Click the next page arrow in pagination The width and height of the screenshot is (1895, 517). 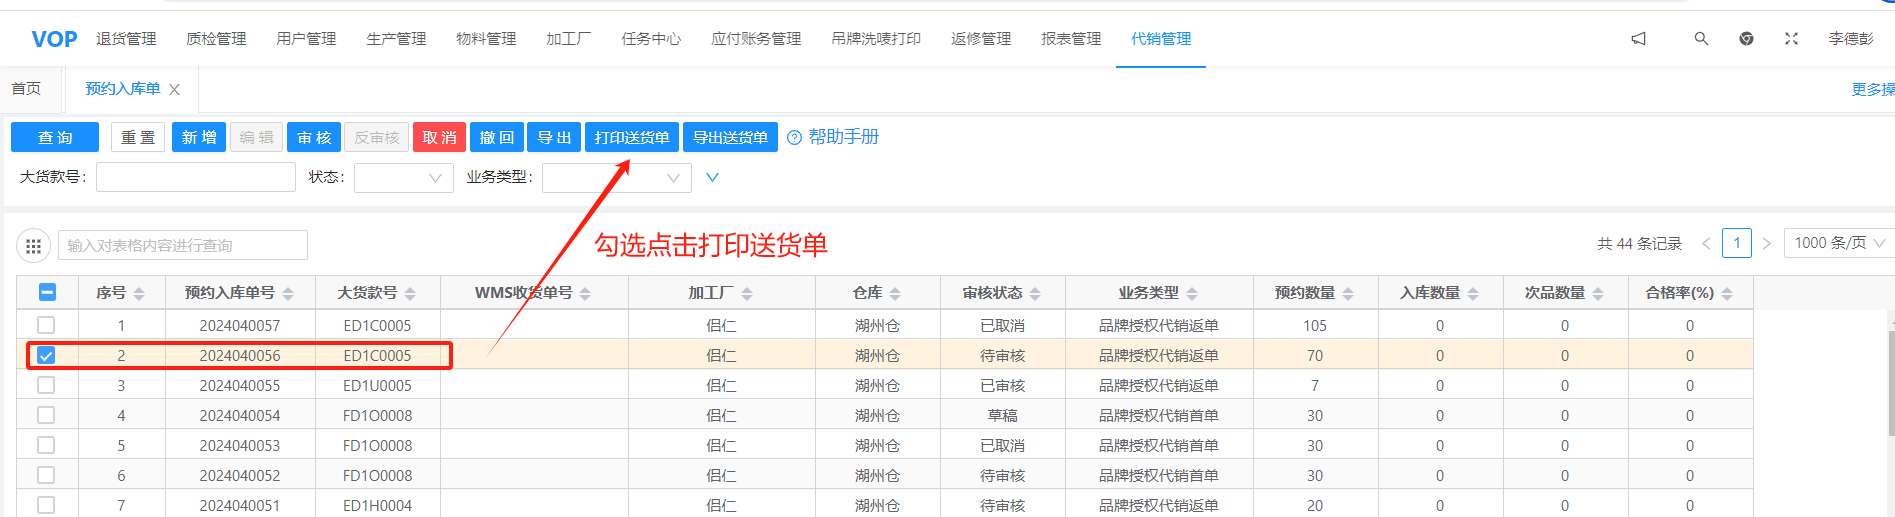click(x=1767, y=244)
